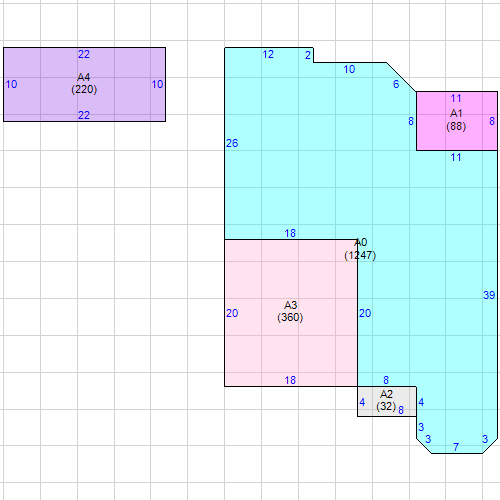The image size is (500, 500).
Task: Click the 8 dimension on A1's right edge
Action: pos(492,121)
